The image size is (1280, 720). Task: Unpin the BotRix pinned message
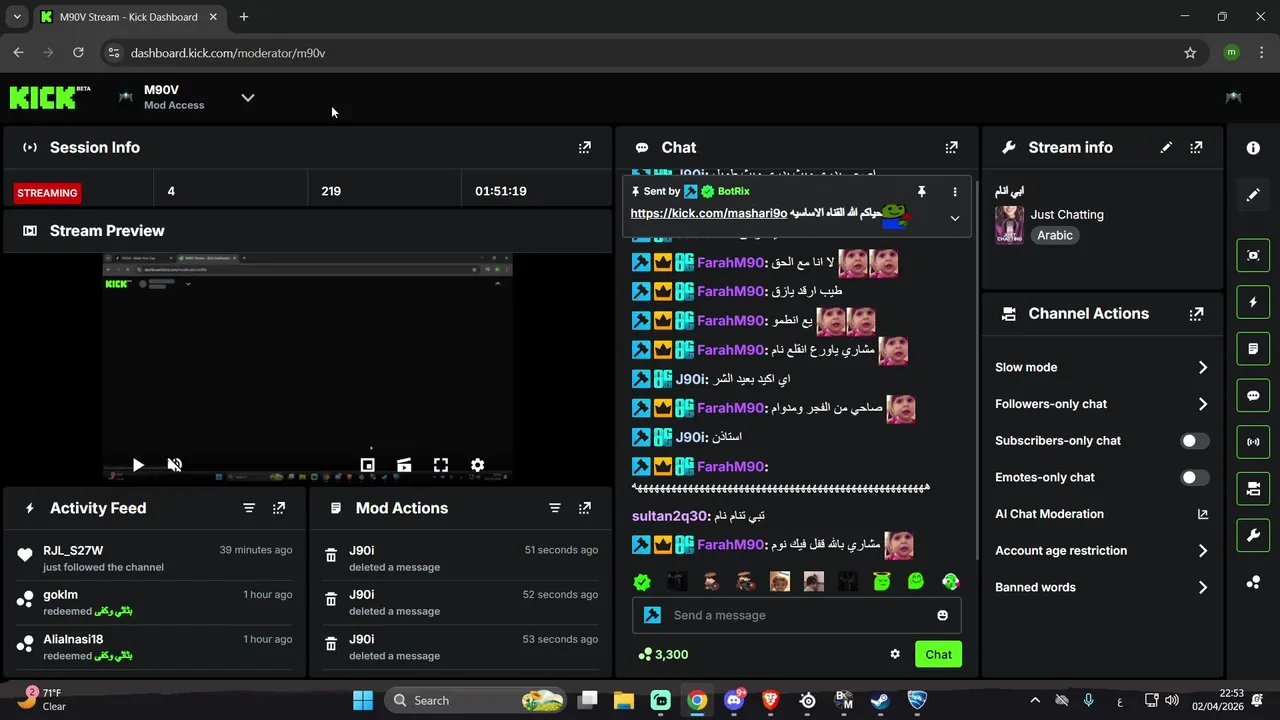pyautogui.click(x=921, y=191)
